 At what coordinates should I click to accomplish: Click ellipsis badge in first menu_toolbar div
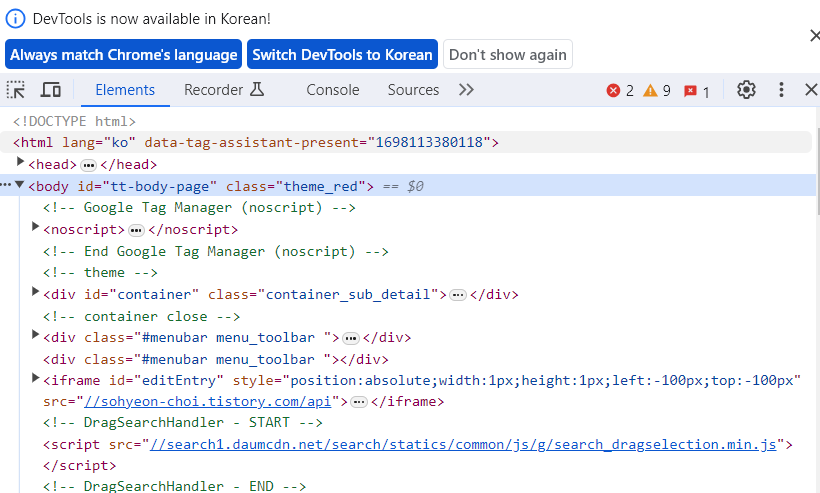pyautogui.click(x=351, y=339)
